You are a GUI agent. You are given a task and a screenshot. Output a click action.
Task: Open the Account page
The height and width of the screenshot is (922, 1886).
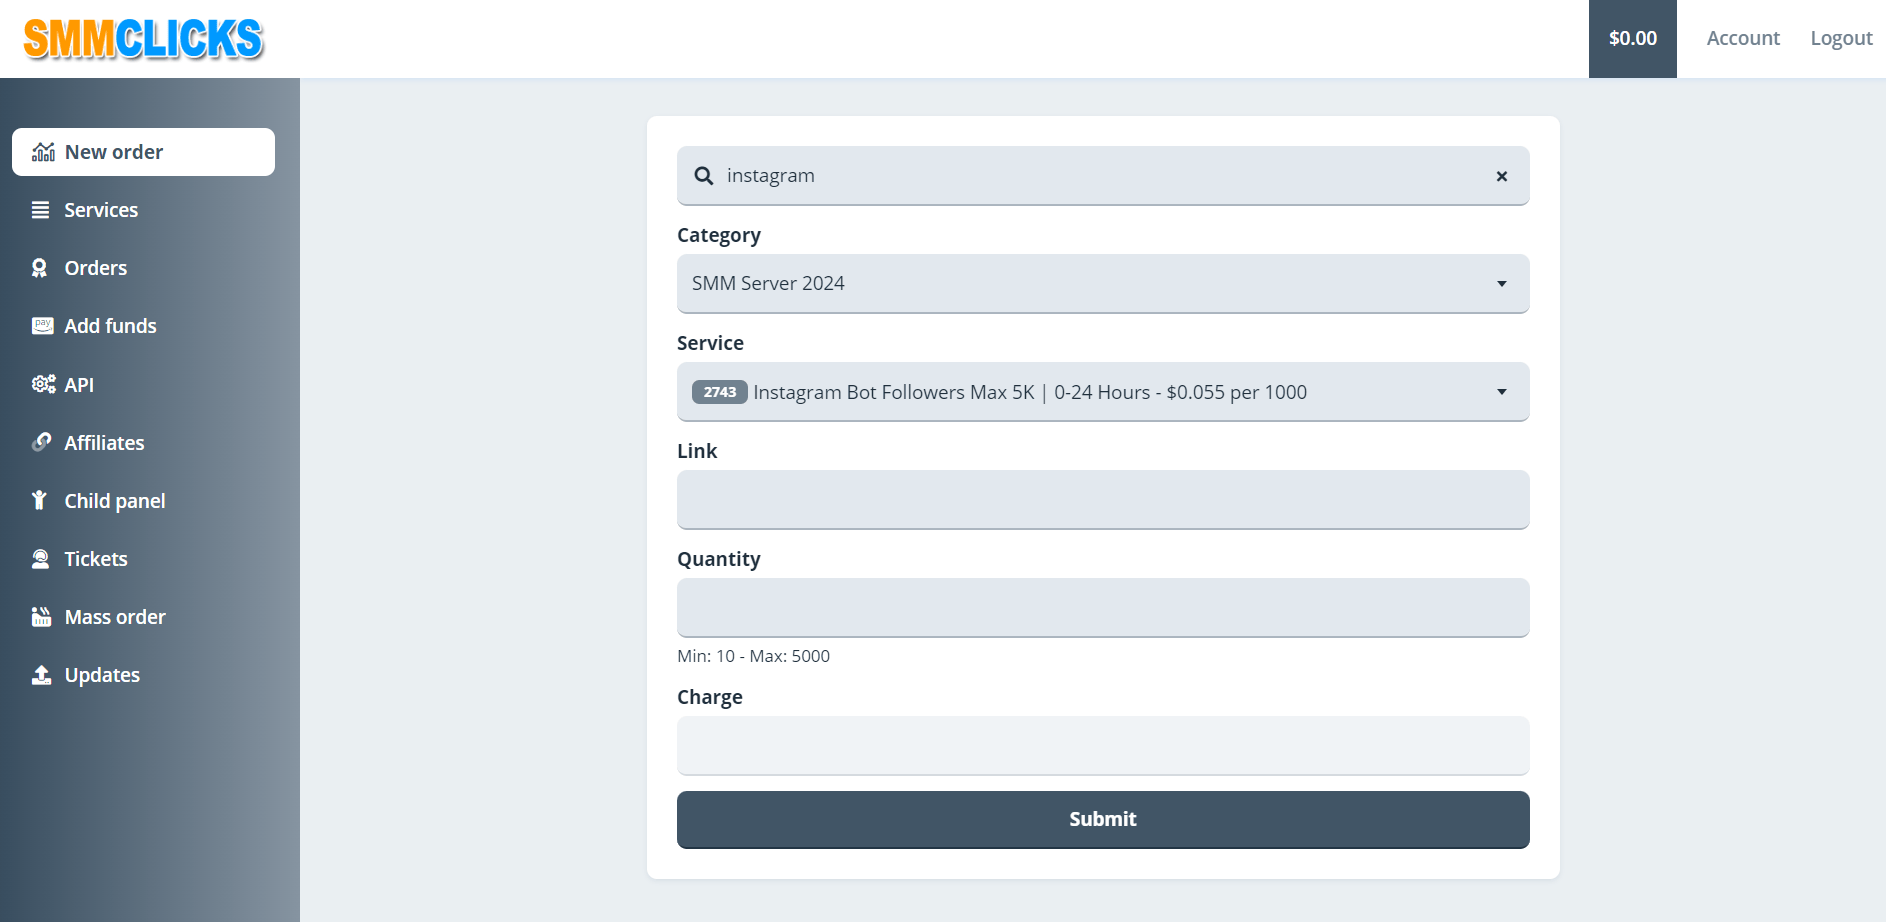coord(1742,38)
